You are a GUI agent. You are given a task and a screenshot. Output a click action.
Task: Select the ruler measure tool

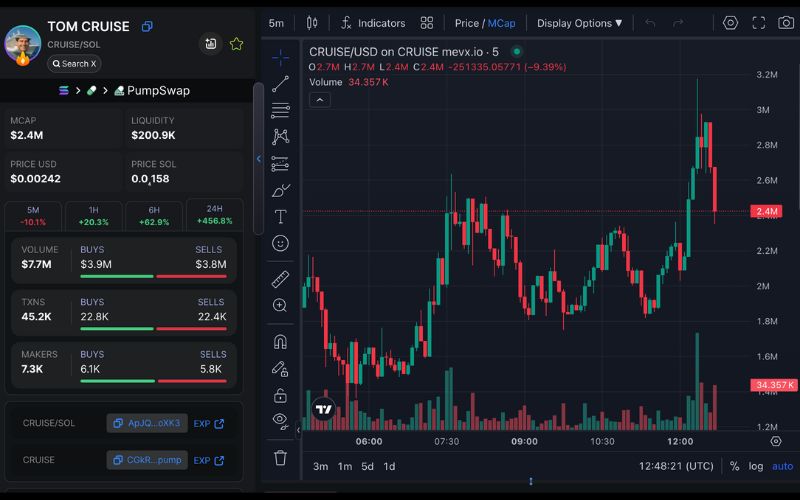280,279
